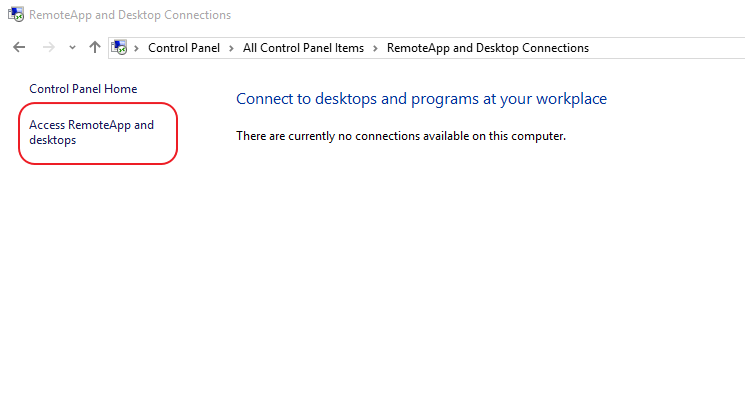
Task: Expand the chevron after All Control Panel Items
Action: 375,48
